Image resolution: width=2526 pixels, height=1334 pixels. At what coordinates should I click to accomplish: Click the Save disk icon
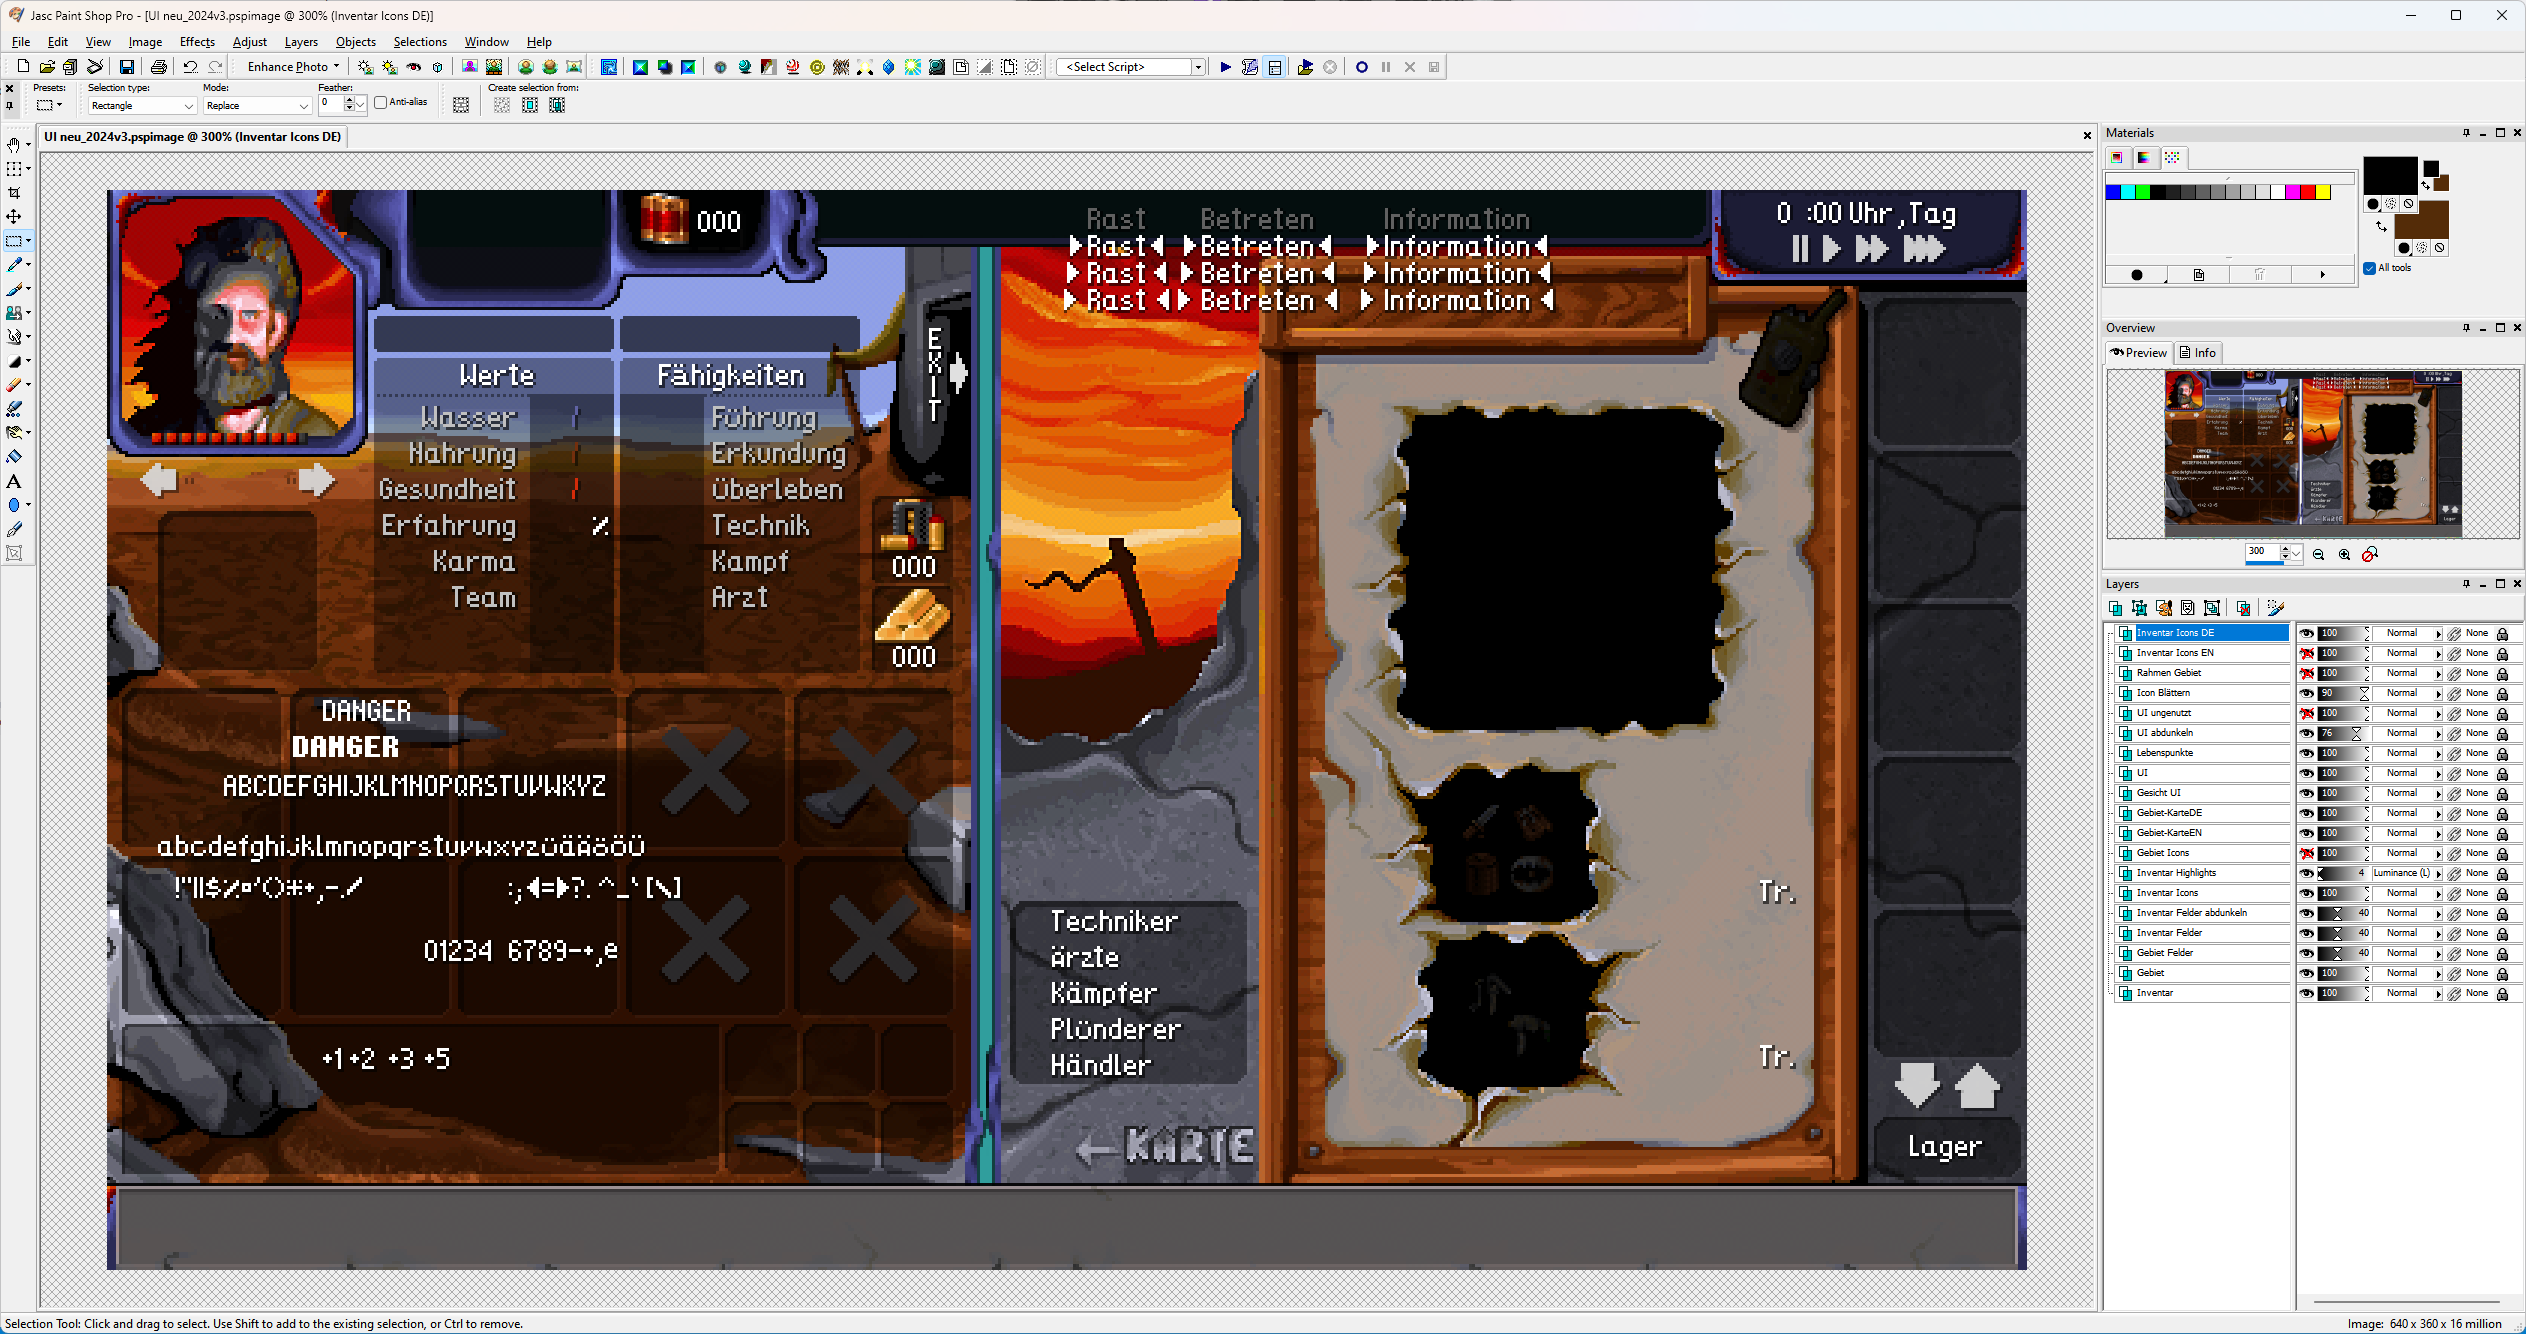(127, 67)
